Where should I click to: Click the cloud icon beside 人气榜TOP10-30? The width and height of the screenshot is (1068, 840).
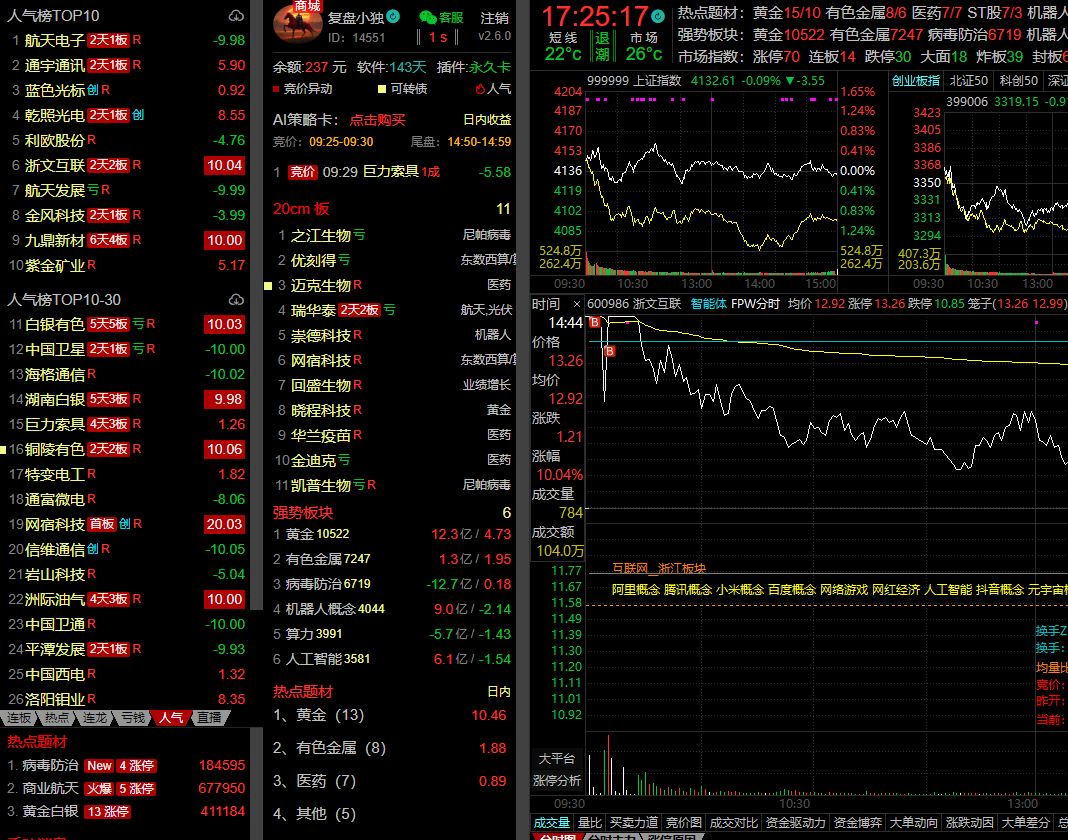(x=236, y=299)
